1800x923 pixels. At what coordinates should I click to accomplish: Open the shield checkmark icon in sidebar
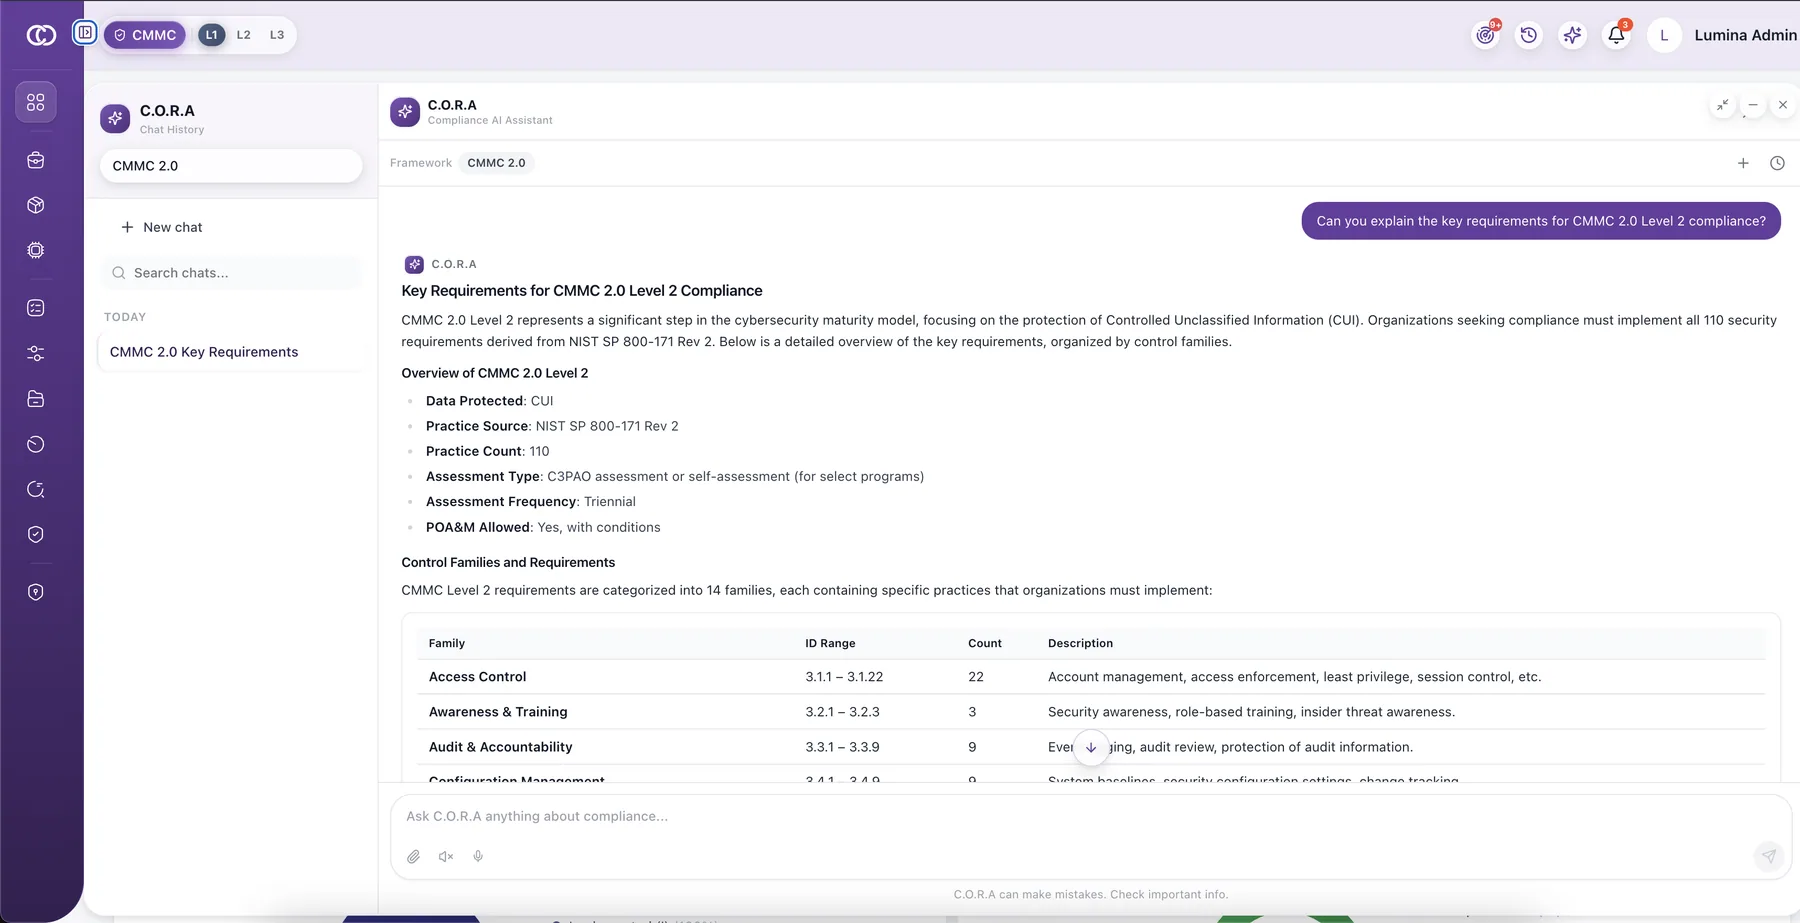point(36,534)
